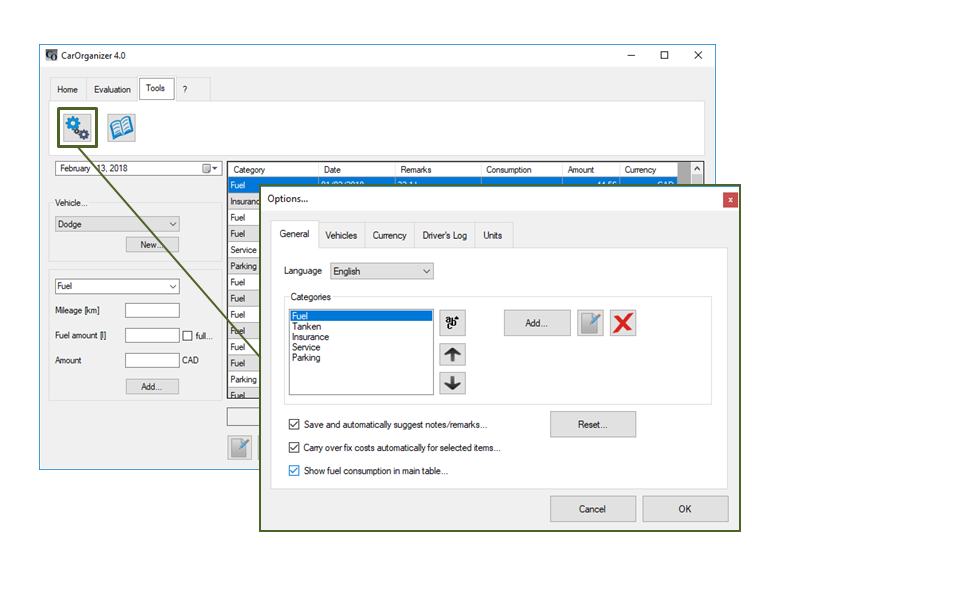The width and height of the screenshot is (960, 600).
Task: Disable Show fuel consumption in main table
Action: 294,471
